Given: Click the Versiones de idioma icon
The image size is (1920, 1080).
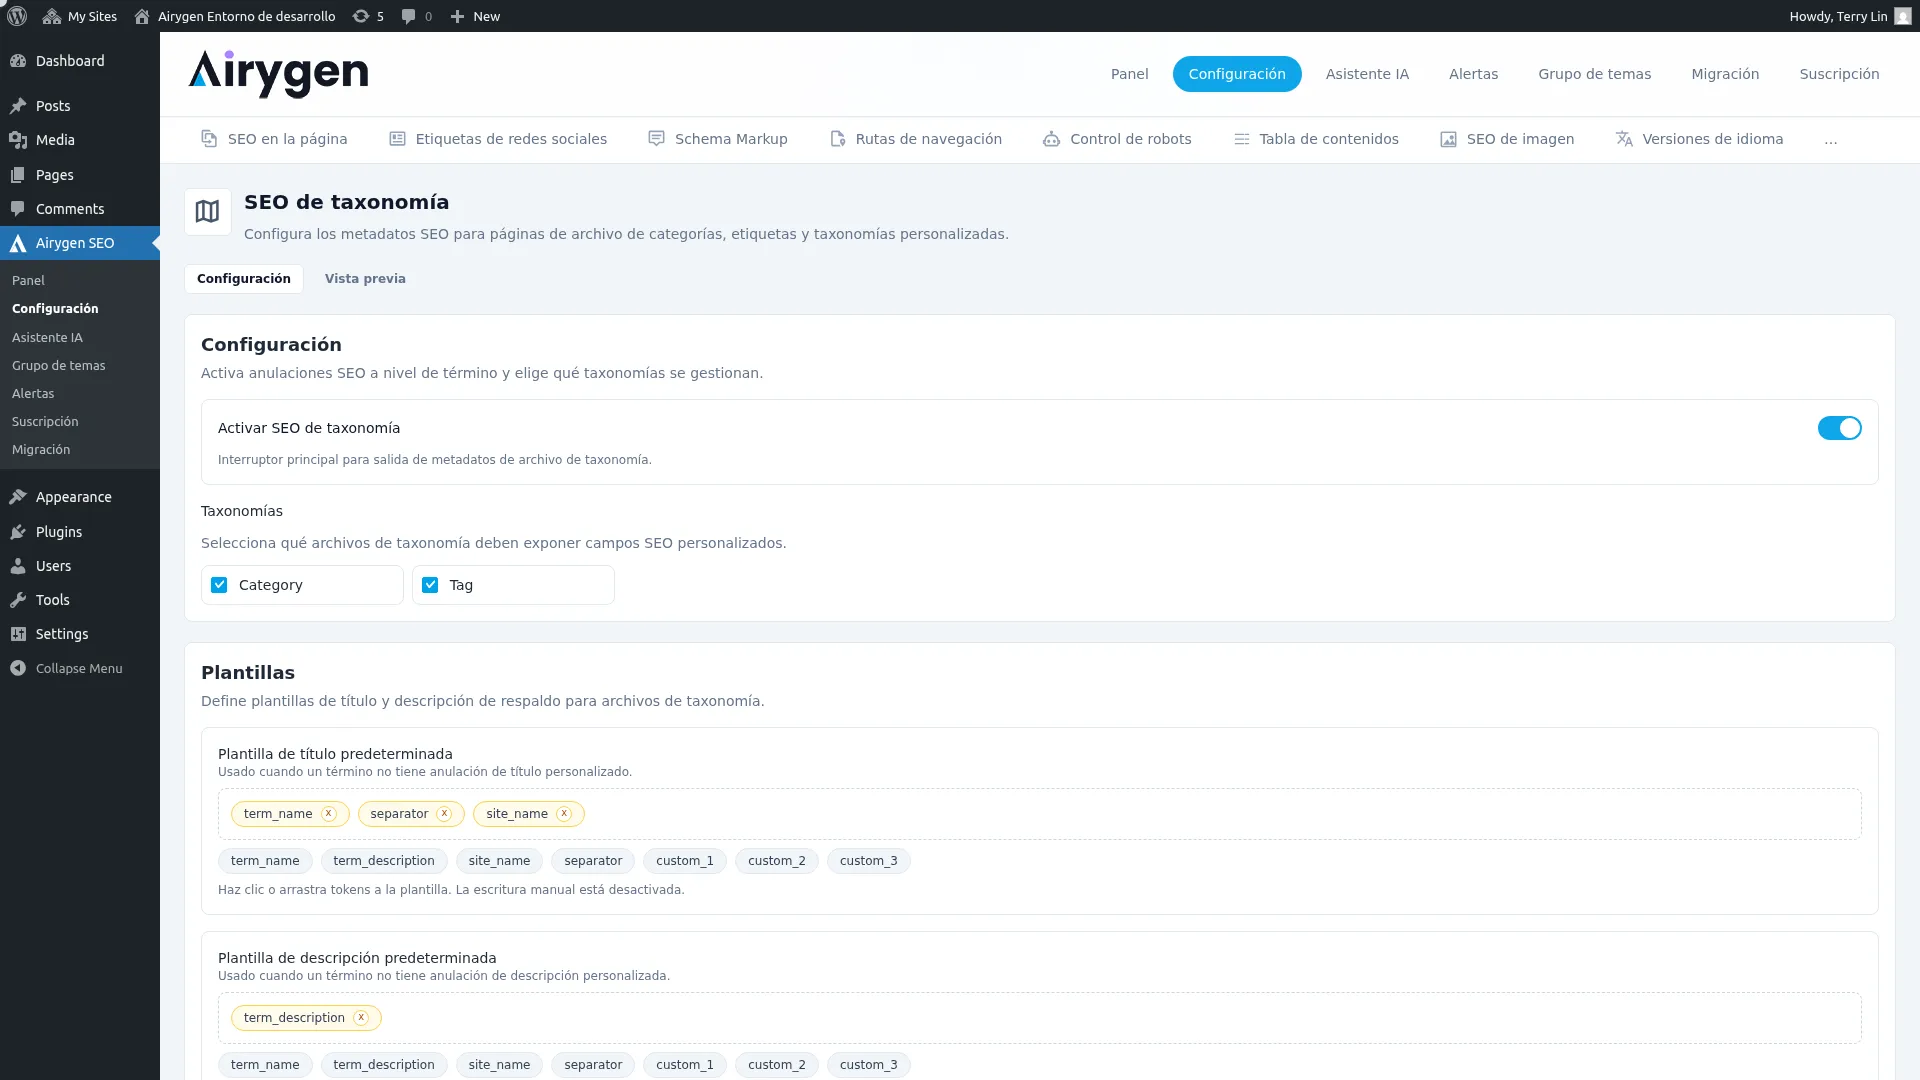Looking at the screenshot, I should click(1624, 139).
